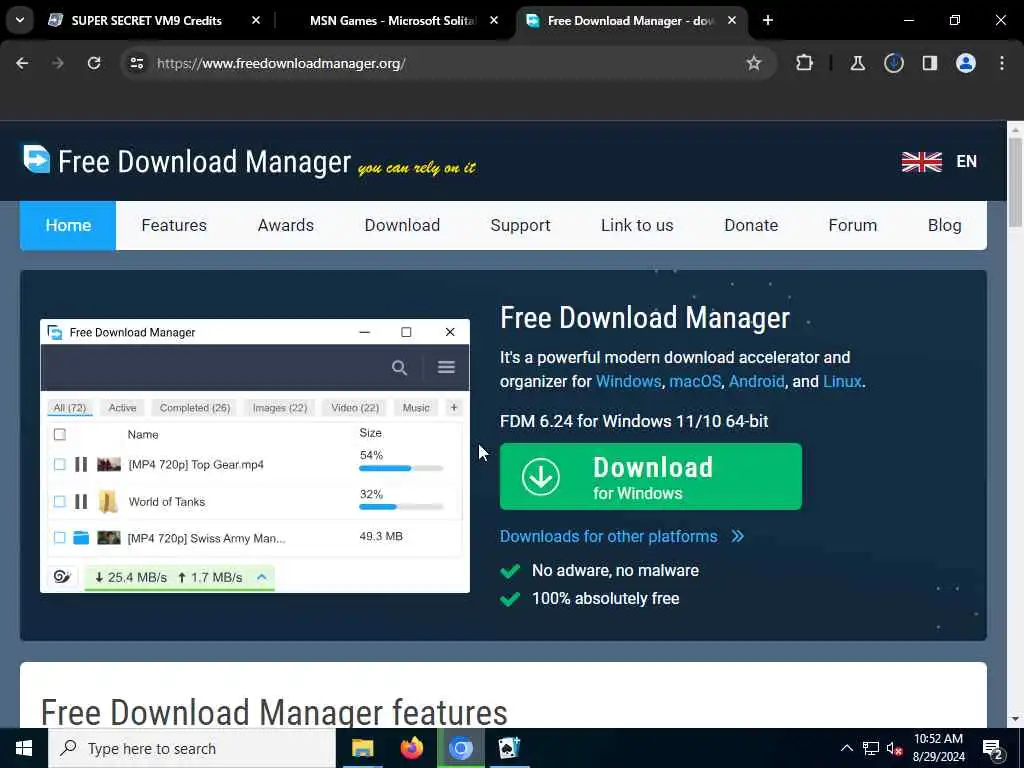Select the All (72) filter tab
This screenshot has width=1024, height=768.
click(x=70, y=408)
